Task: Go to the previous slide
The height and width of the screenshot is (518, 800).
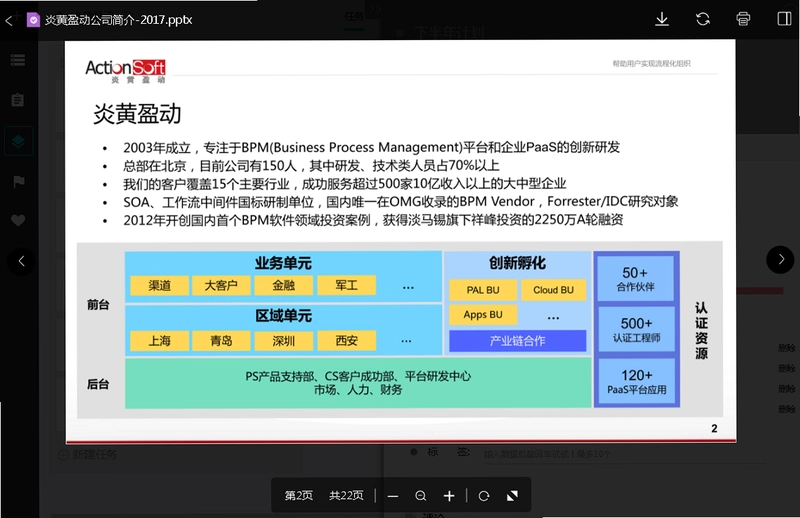Action: coord(21,261)
